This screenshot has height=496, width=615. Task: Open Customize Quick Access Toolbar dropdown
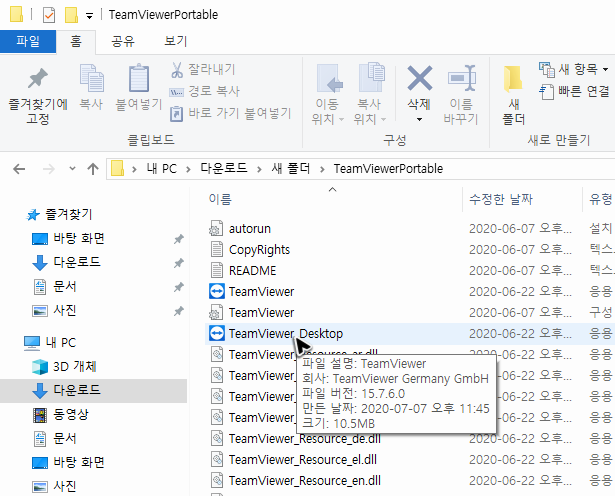[x=90, y=16]
